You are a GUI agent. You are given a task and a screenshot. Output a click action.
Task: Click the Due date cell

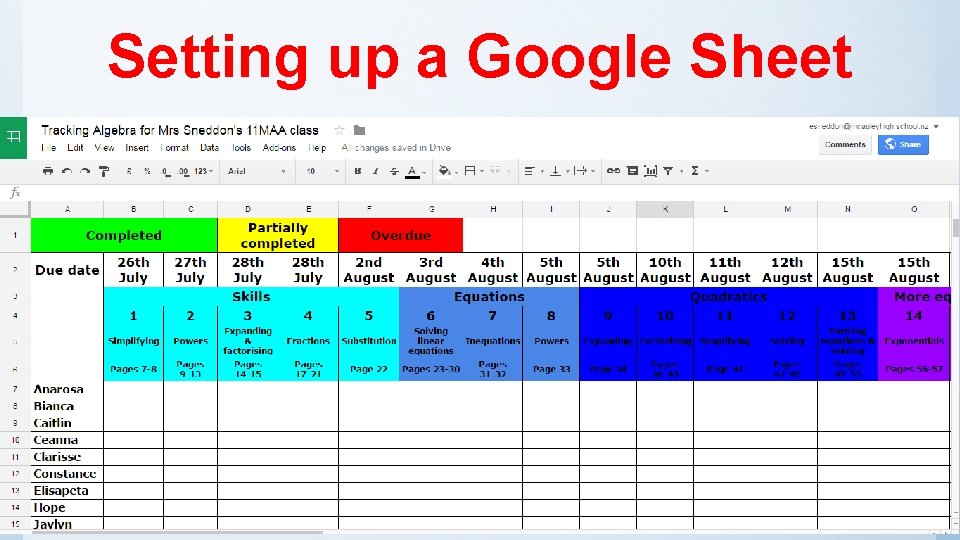(x=67, y=270)
